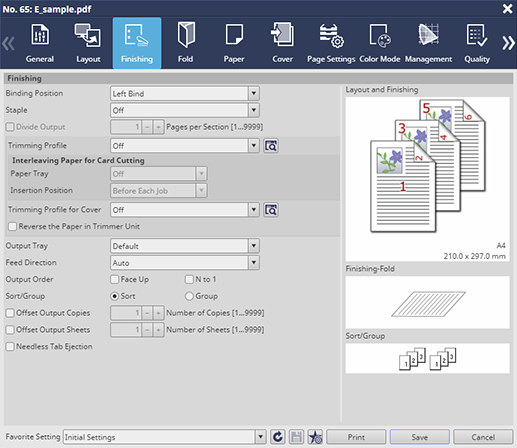Click the Trimming Profile preview icon
Image resolution: width=517 pixels, height=448 pixels.
click(271, 146)
